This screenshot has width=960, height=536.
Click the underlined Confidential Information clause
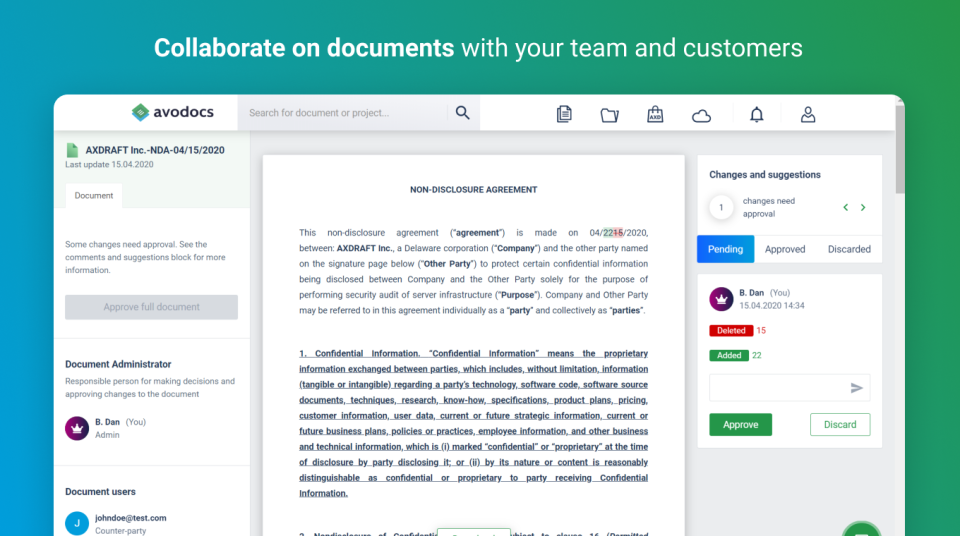pos(473,423)
